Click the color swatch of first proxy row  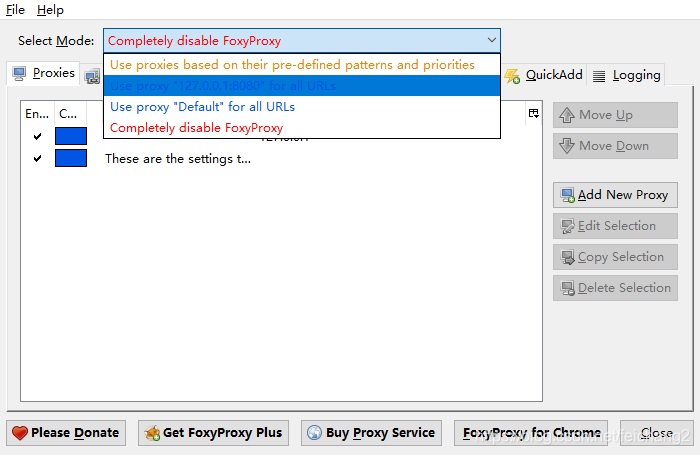[x=71, y=136]
